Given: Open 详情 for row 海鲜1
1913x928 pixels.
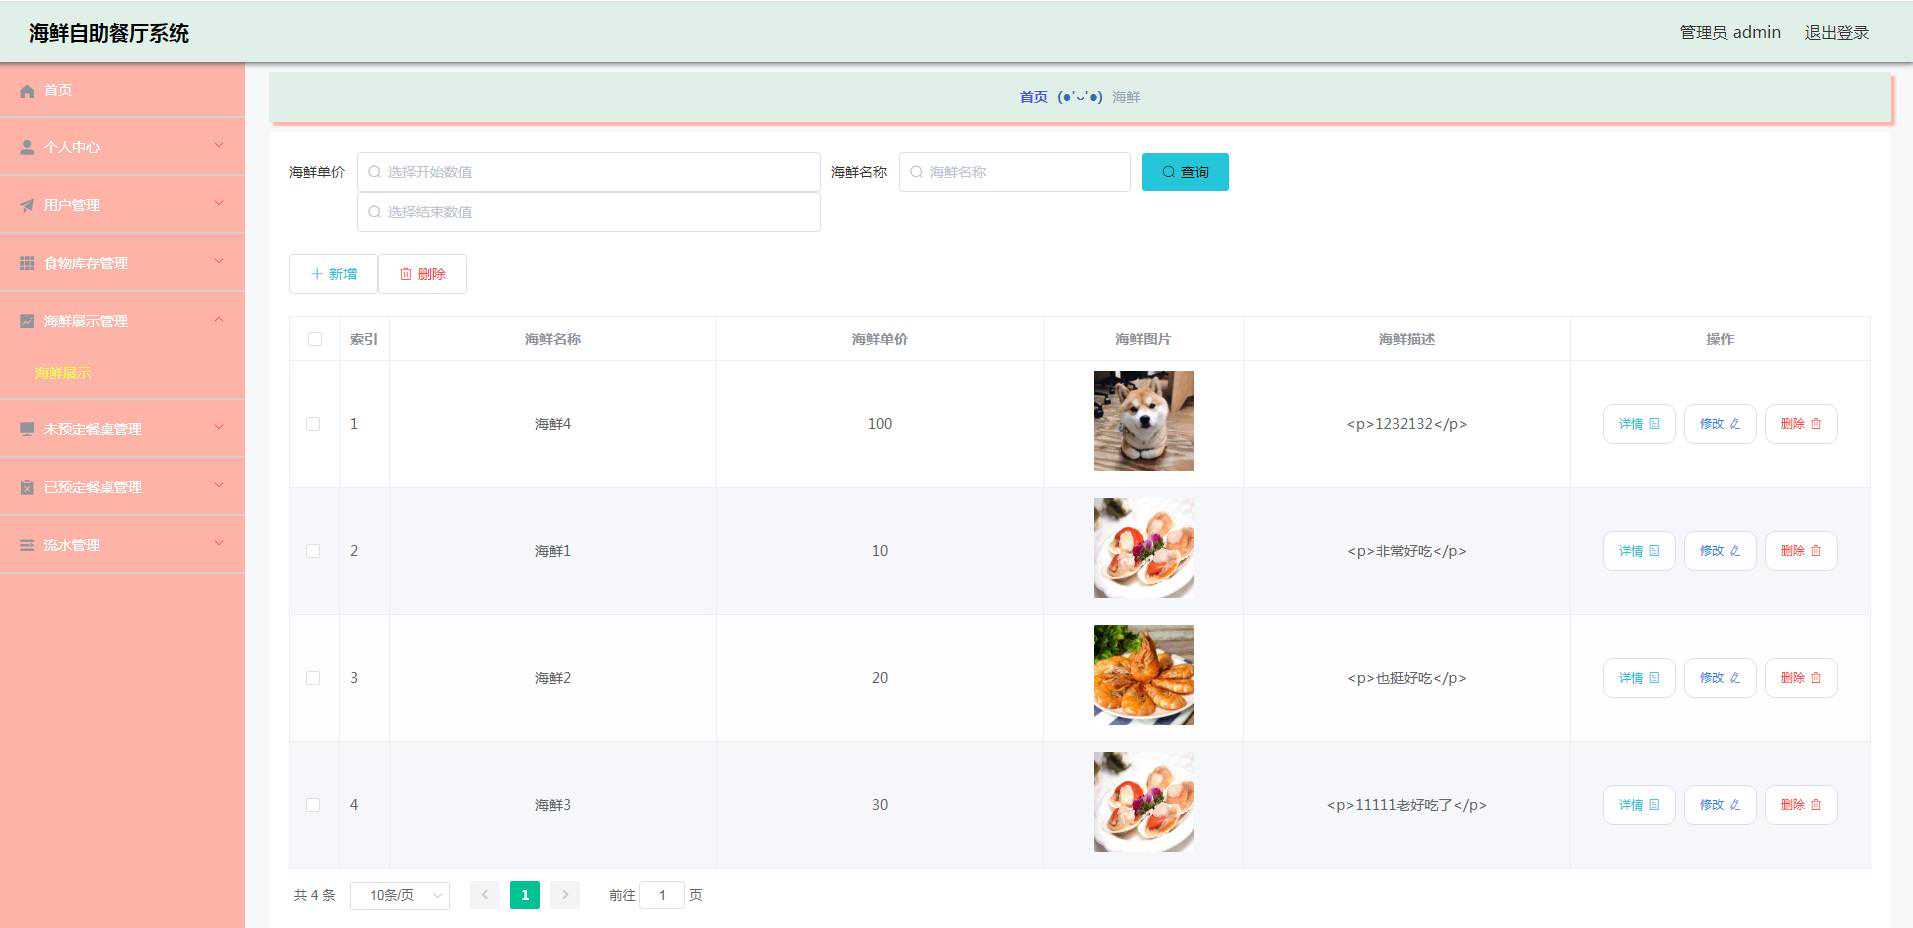Looking at the screenshot, I should [x=1639, y=551].
